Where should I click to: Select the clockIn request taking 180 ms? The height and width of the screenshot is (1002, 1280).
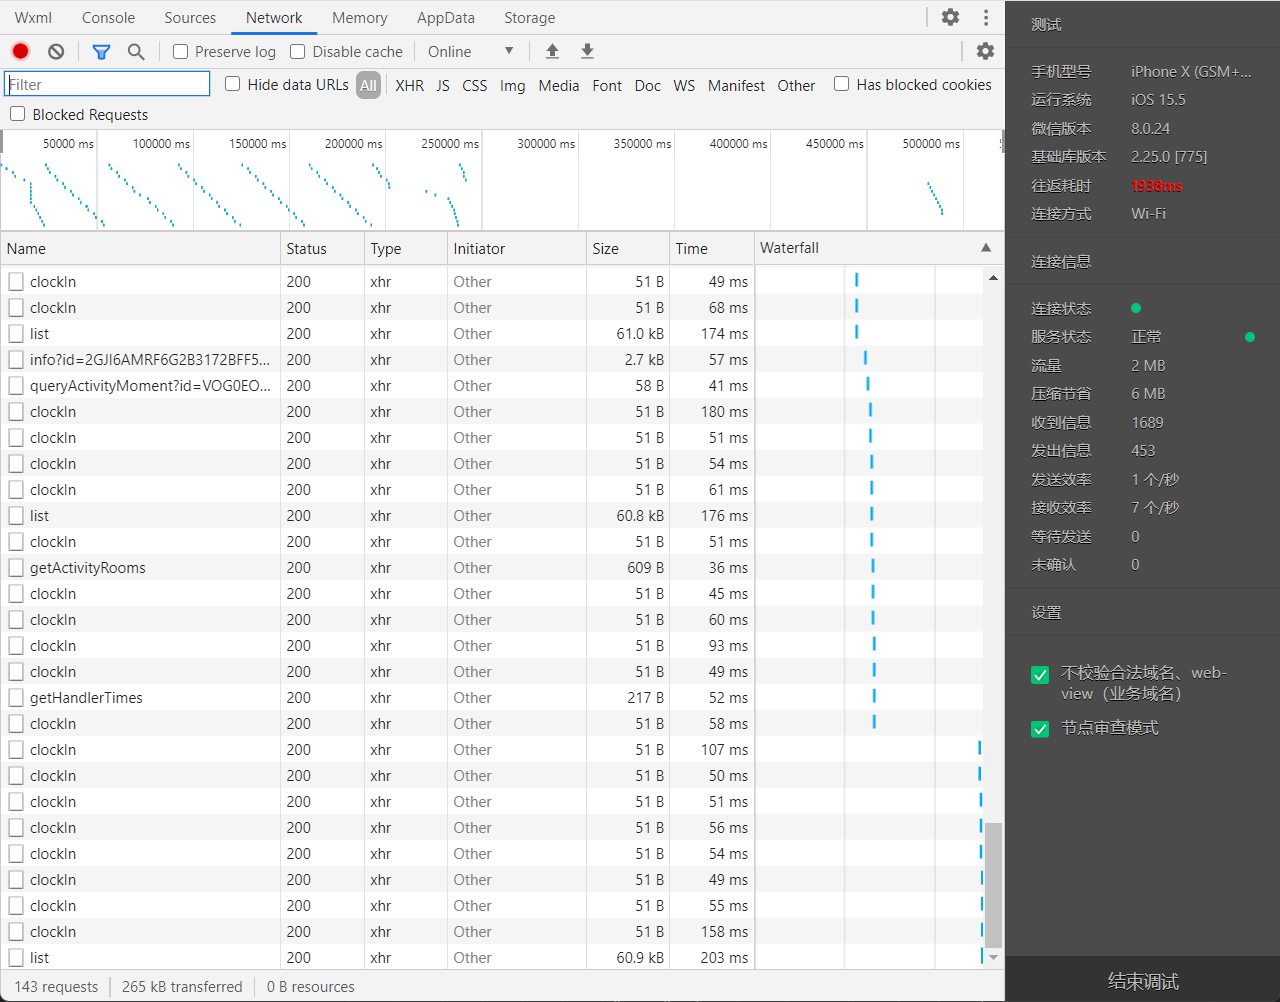click(491, 412)
